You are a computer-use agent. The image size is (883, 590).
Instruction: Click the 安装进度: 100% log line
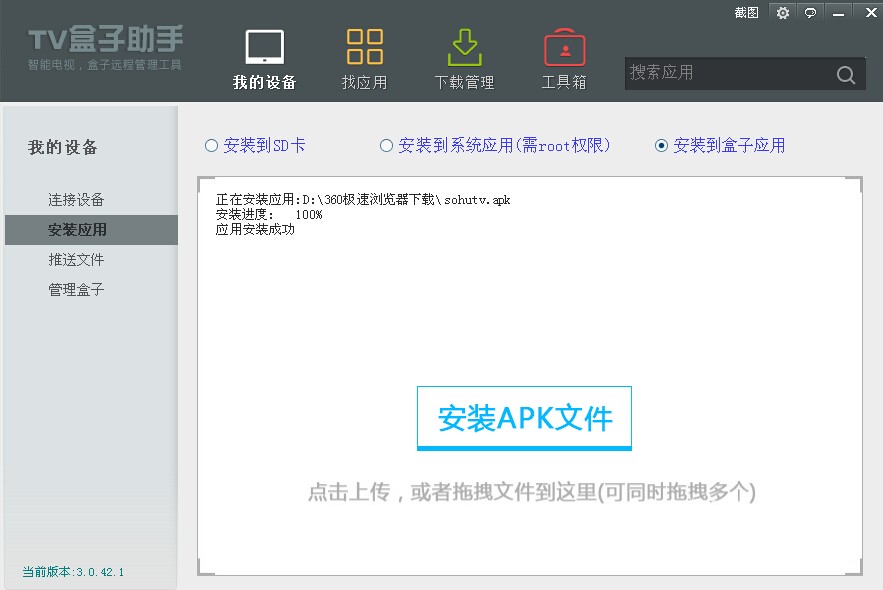click(x=269, y=214)
